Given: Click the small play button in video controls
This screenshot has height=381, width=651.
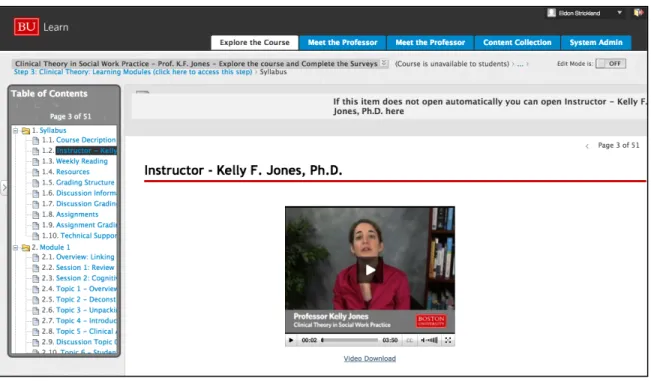Looking at the screenshot, I should pyautogui.click(x=291, y=340).
